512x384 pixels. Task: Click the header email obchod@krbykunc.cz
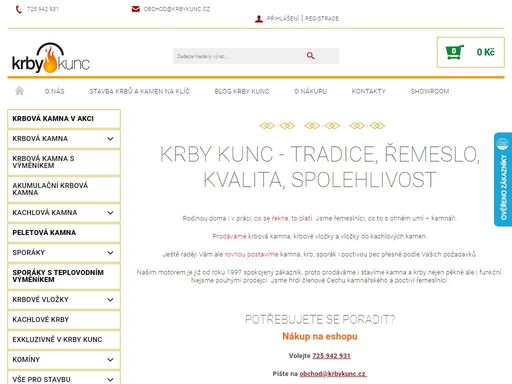pyautogui.click(x=177, y=9)
